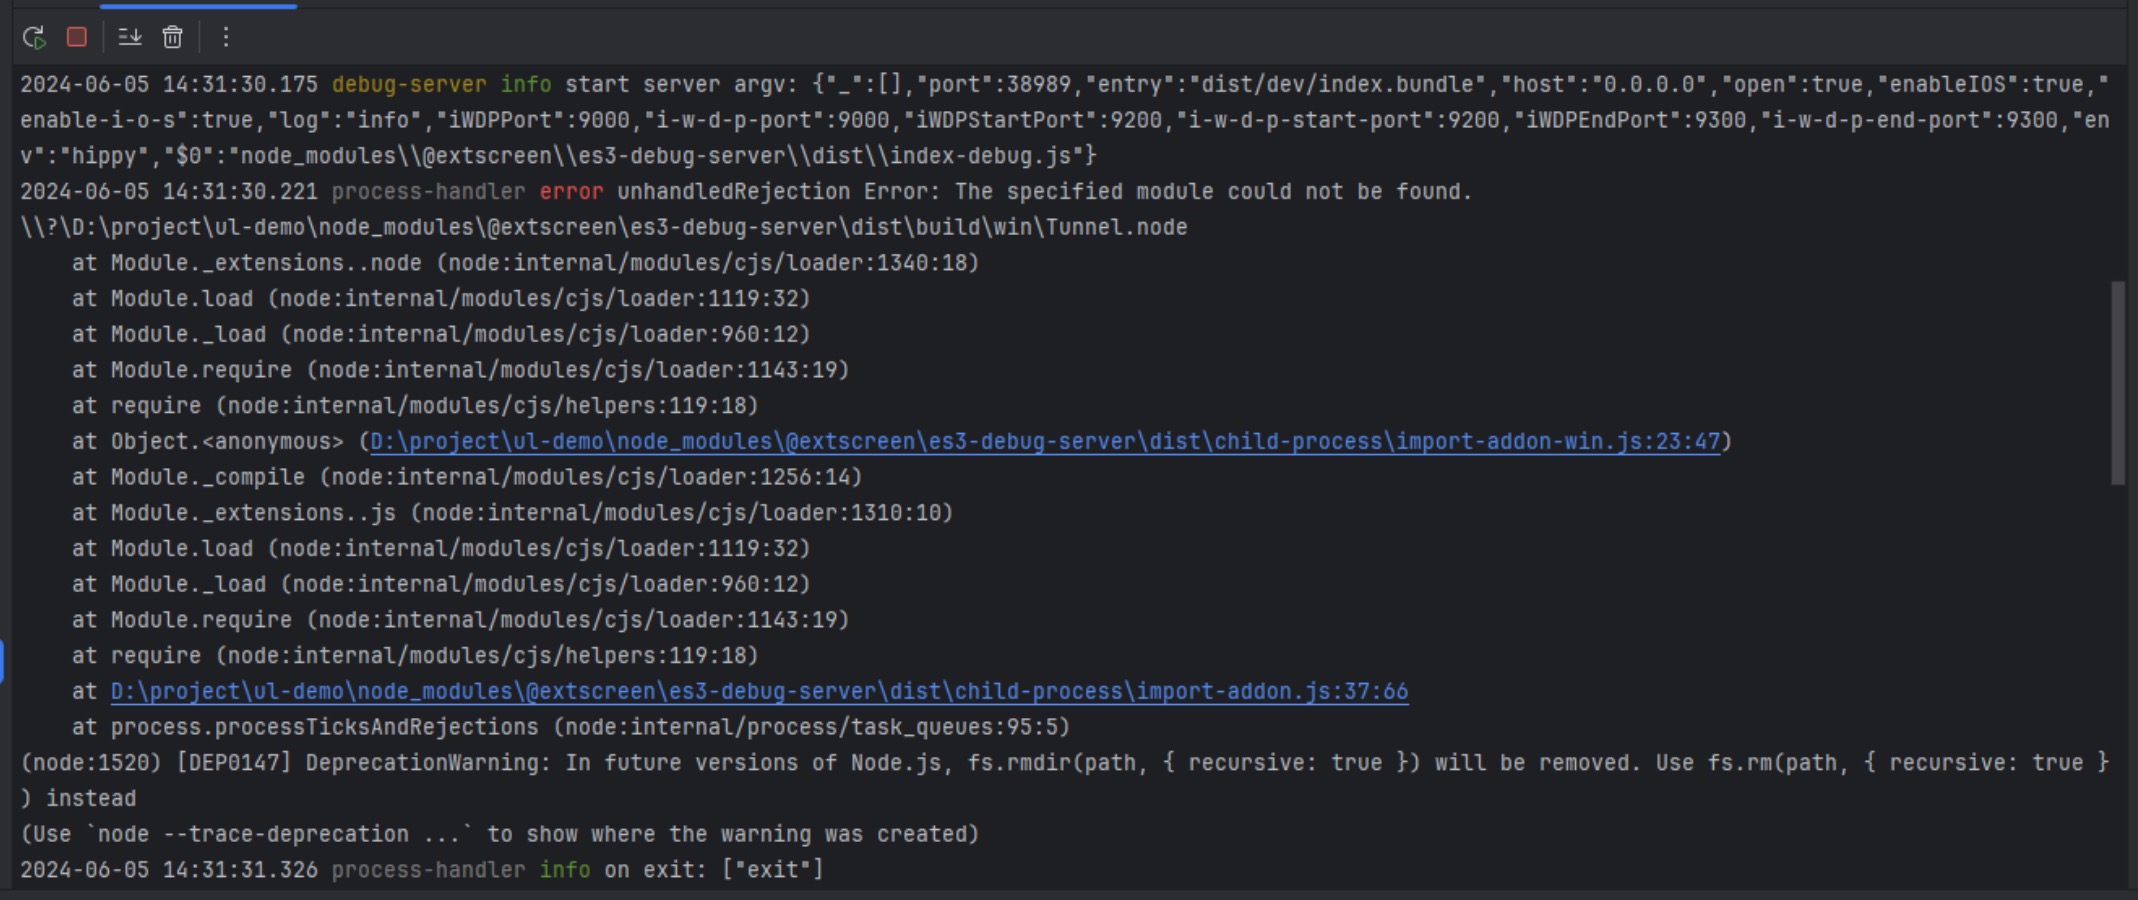Viewport: 2138px width, 900px height.
Task: Click the active run tab blue underline
Action: pos(198,5)
